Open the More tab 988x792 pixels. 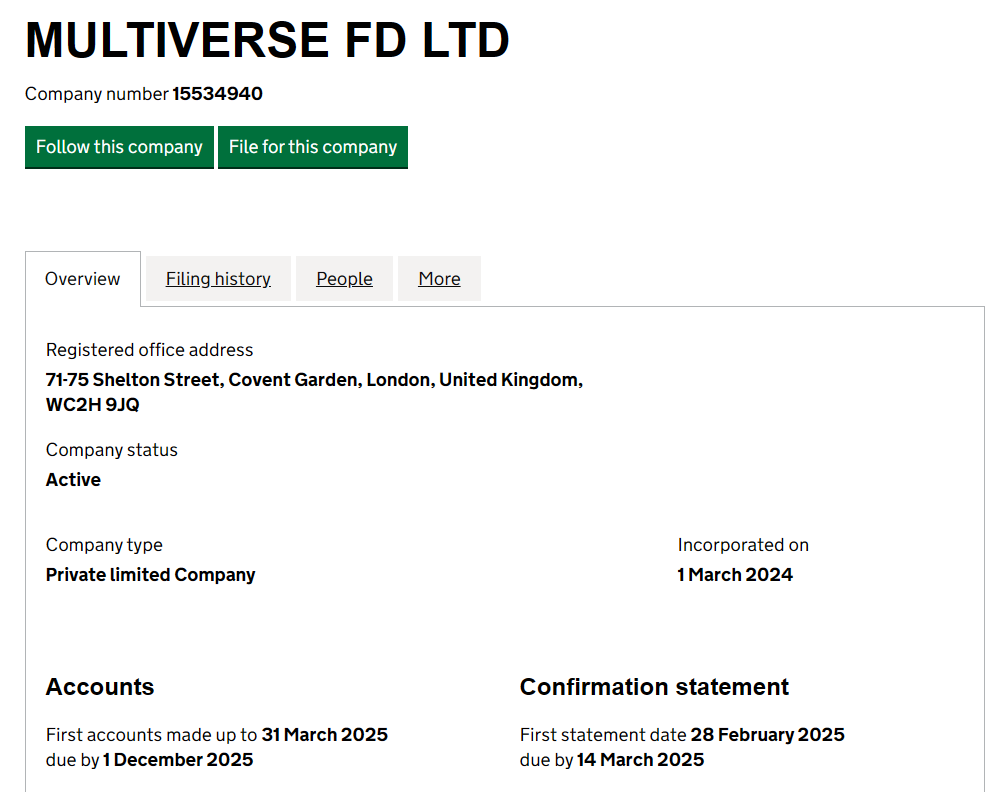439,278
